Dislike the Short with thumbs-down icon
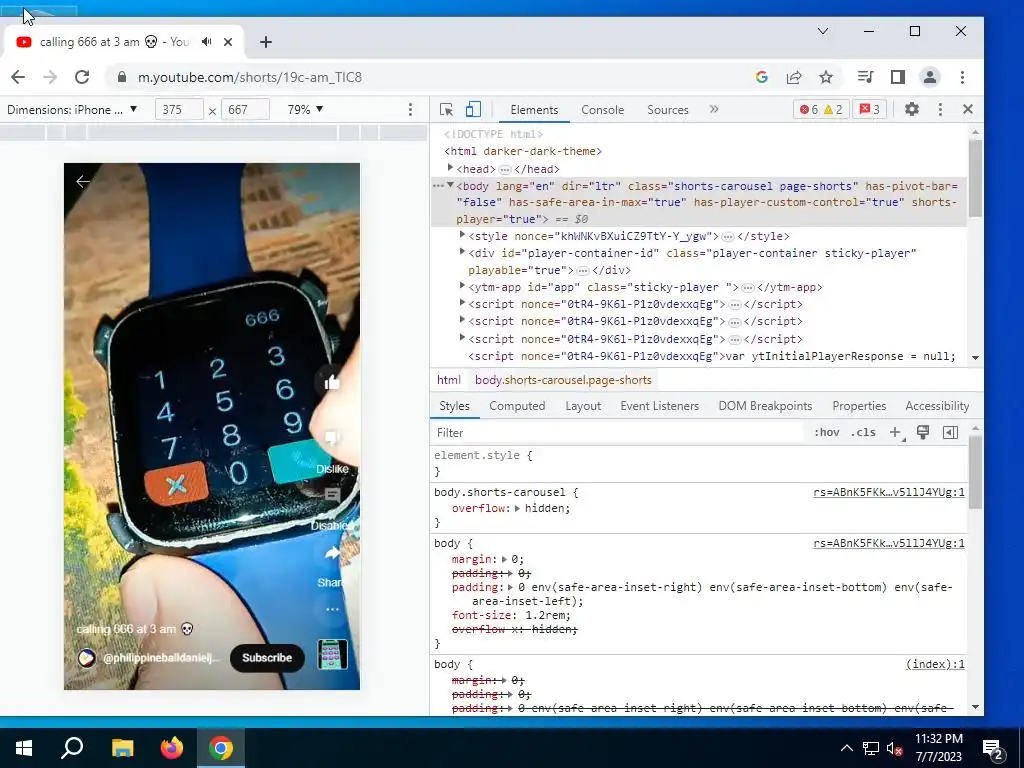 332,439
